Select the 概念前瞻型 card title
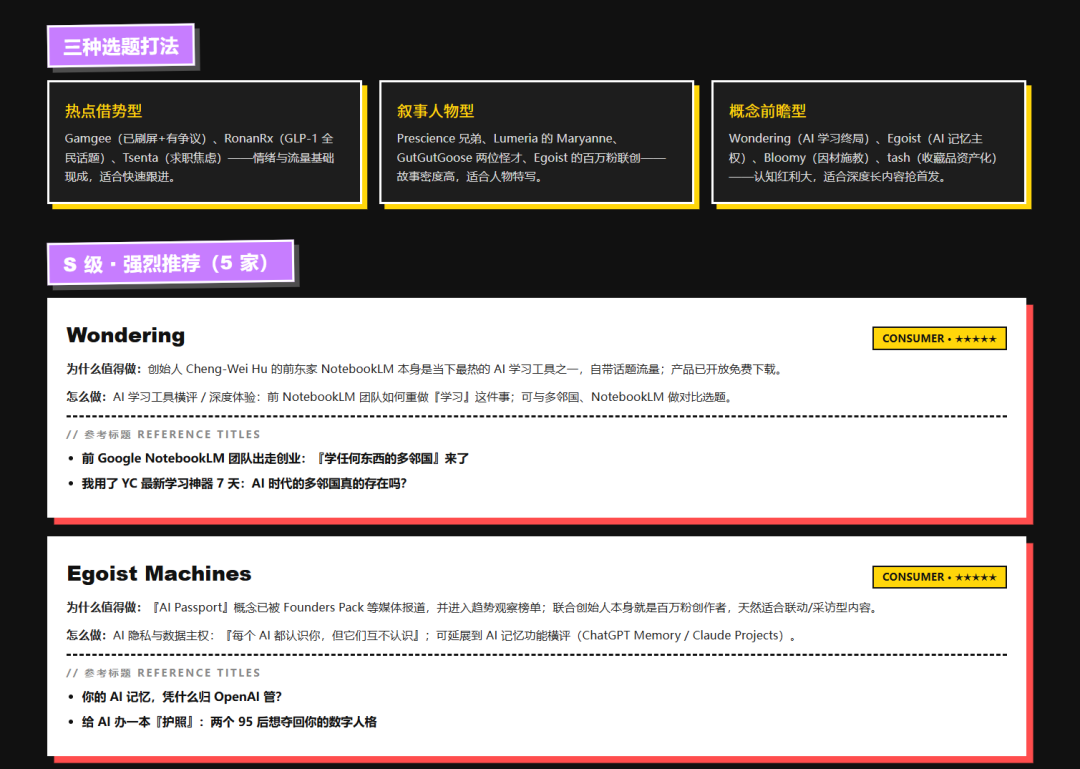This screenshot has width=1080, height=769. click(767, 111)
